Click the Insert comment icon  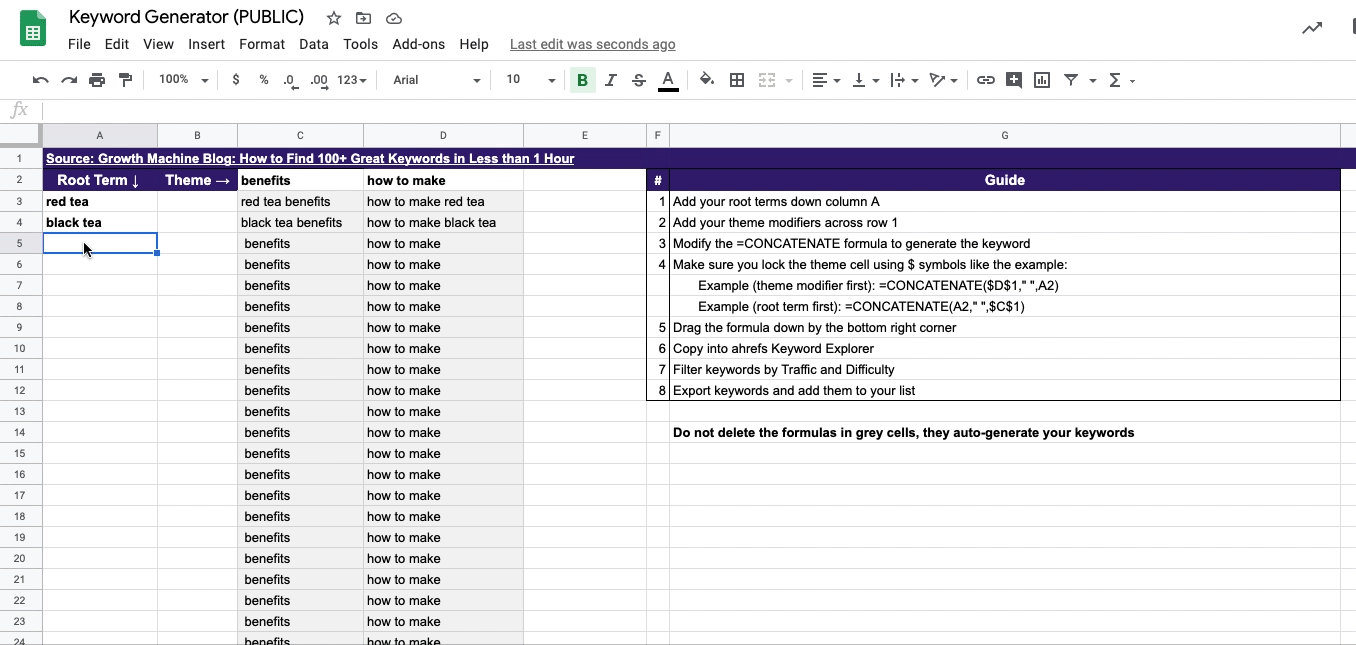pos(1013,79)
